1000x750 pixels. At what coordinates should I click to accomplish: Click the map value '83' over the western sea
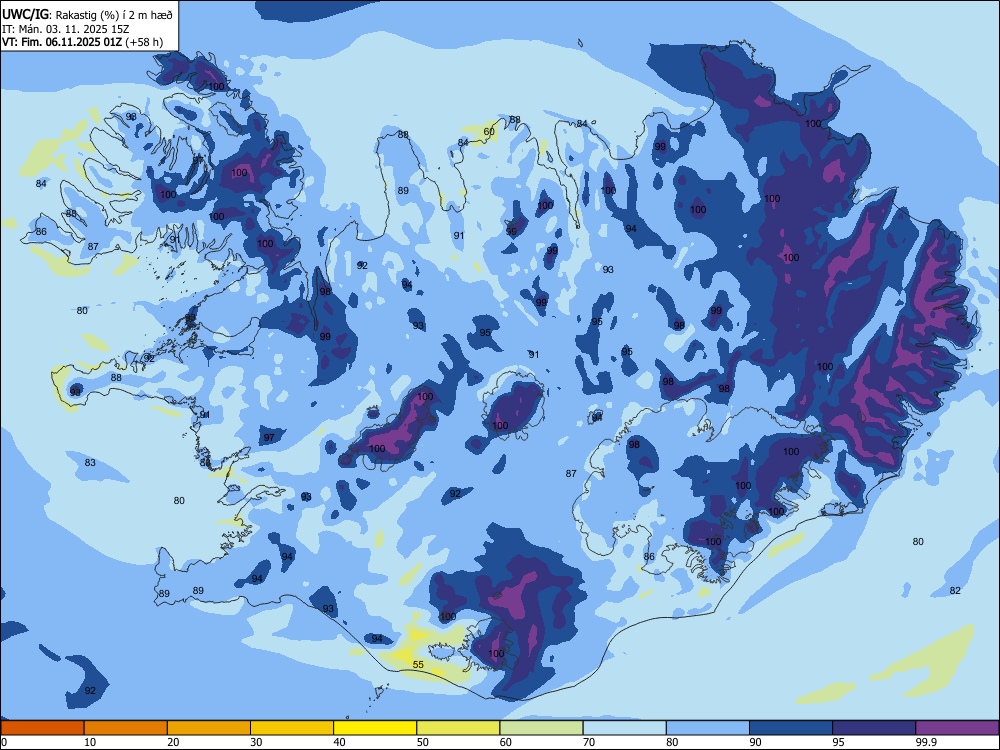tap(90, 462)
